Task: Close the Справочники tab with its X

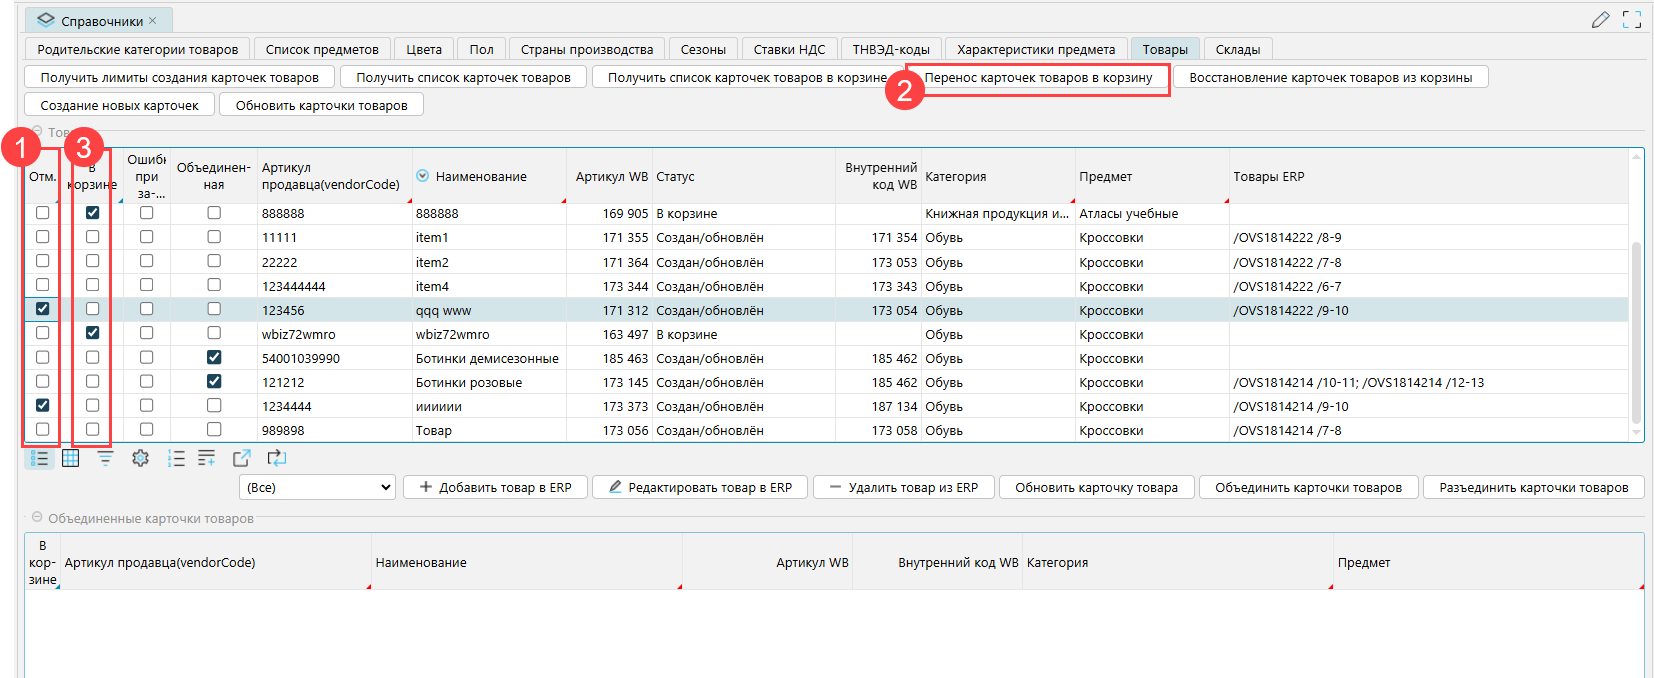Action: (x=153, y=20)
